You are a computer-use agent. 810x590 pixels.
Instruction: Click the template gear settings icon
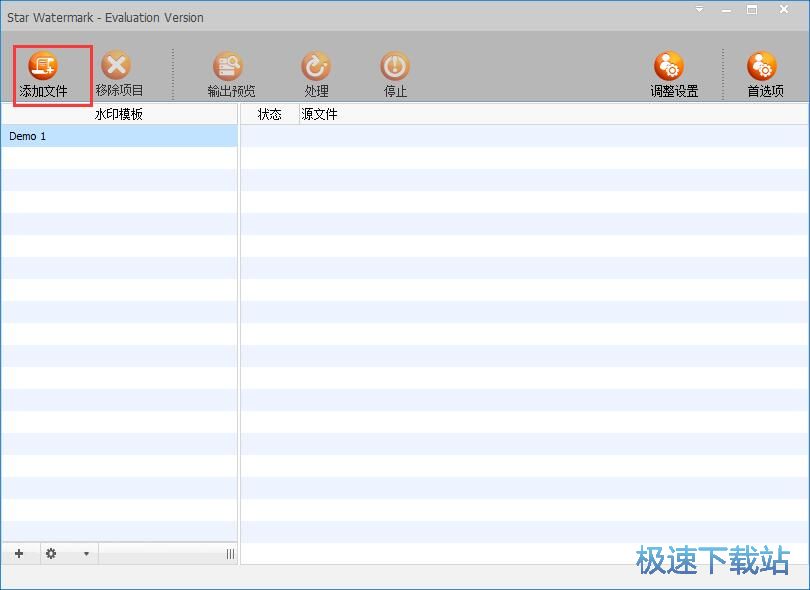[x=51, y=553]
